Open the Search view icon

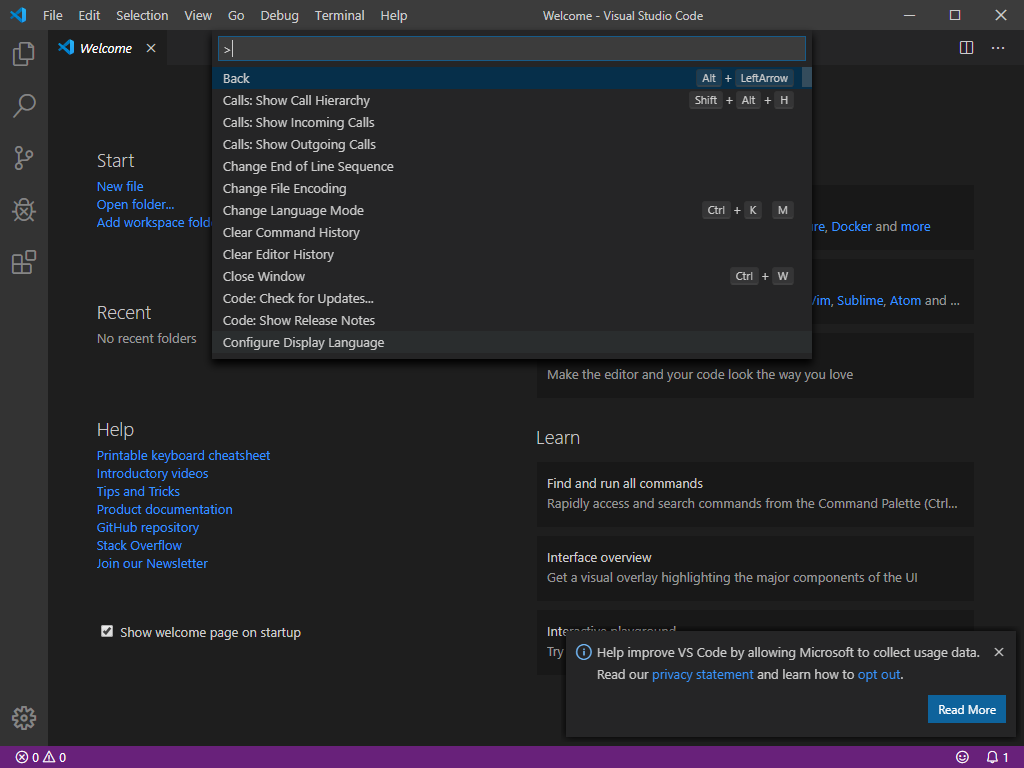(x=24, y=106)
